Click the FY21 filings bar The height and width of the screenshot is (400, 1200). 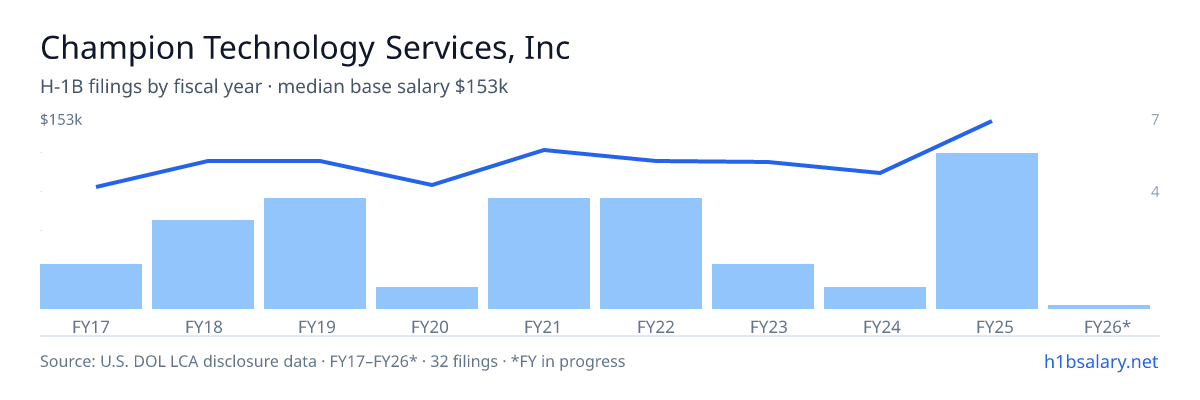[539, 253]
